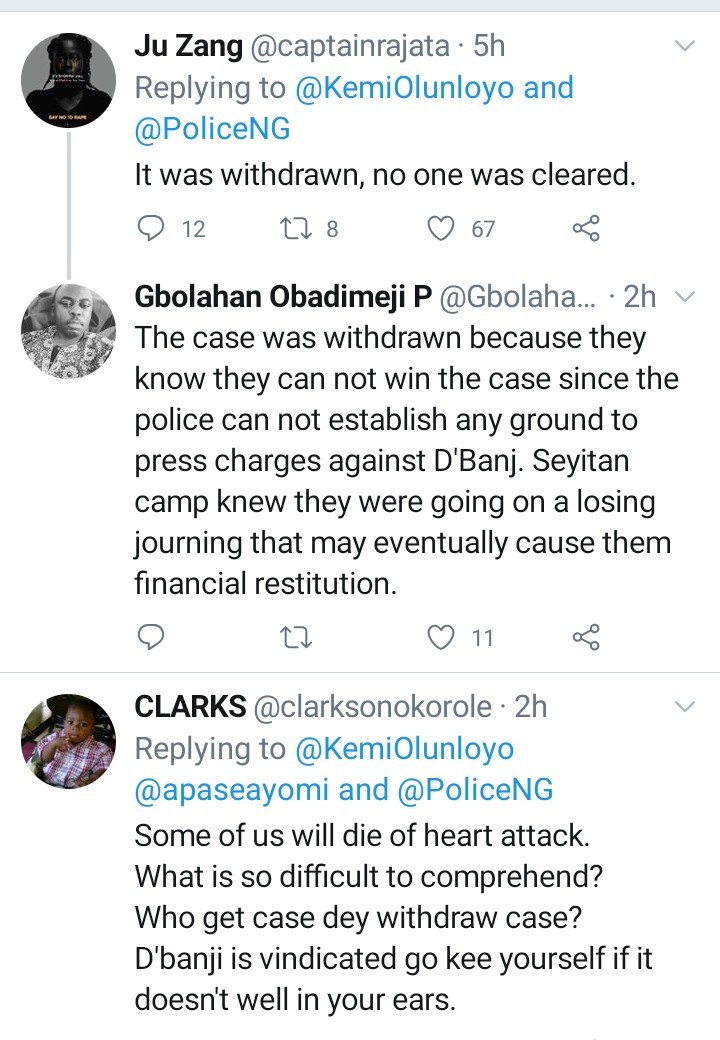Open options chevron on Gbolahan's tweet
The height and width of the screenshot is (1040, 720).
pyautogui.click(x=685, y=296)
